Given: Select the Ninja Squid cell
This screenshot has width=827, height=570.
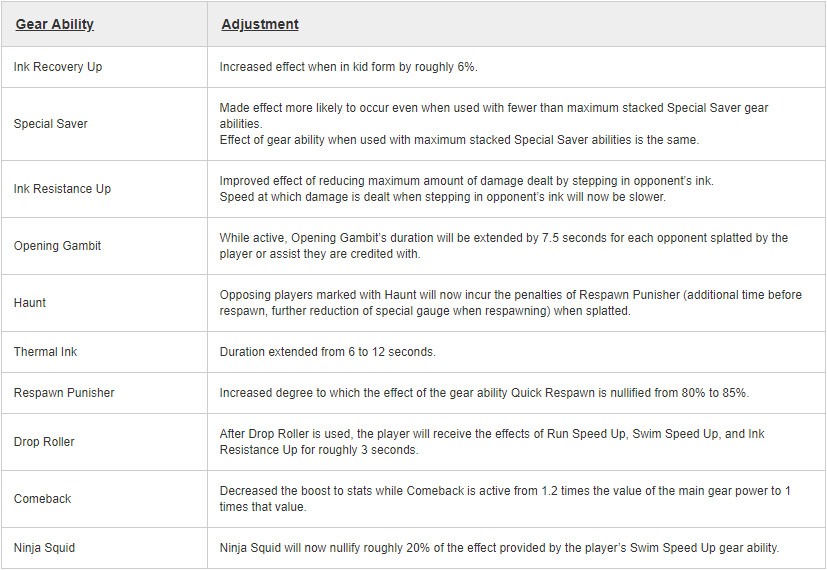Looking at the screenshot, I should [x=44, y=548].
